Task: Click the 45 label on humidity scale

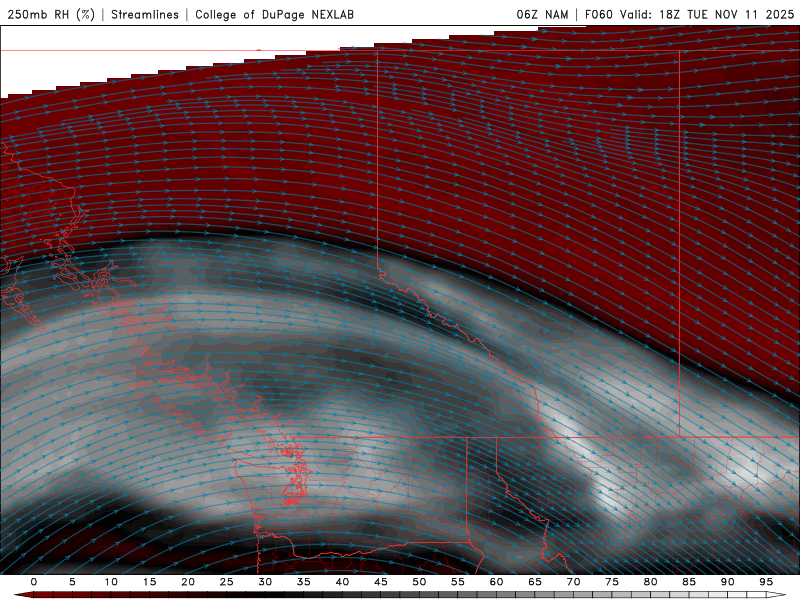Action: tap(381, 582)
